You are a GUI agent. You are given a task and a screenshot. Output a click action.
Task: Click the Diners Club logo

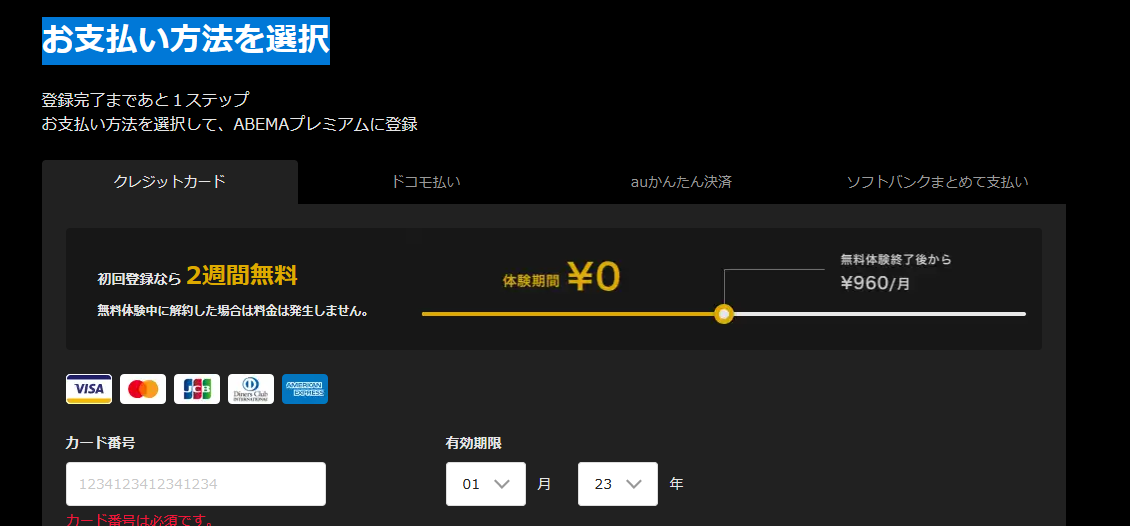pos(251,389)
